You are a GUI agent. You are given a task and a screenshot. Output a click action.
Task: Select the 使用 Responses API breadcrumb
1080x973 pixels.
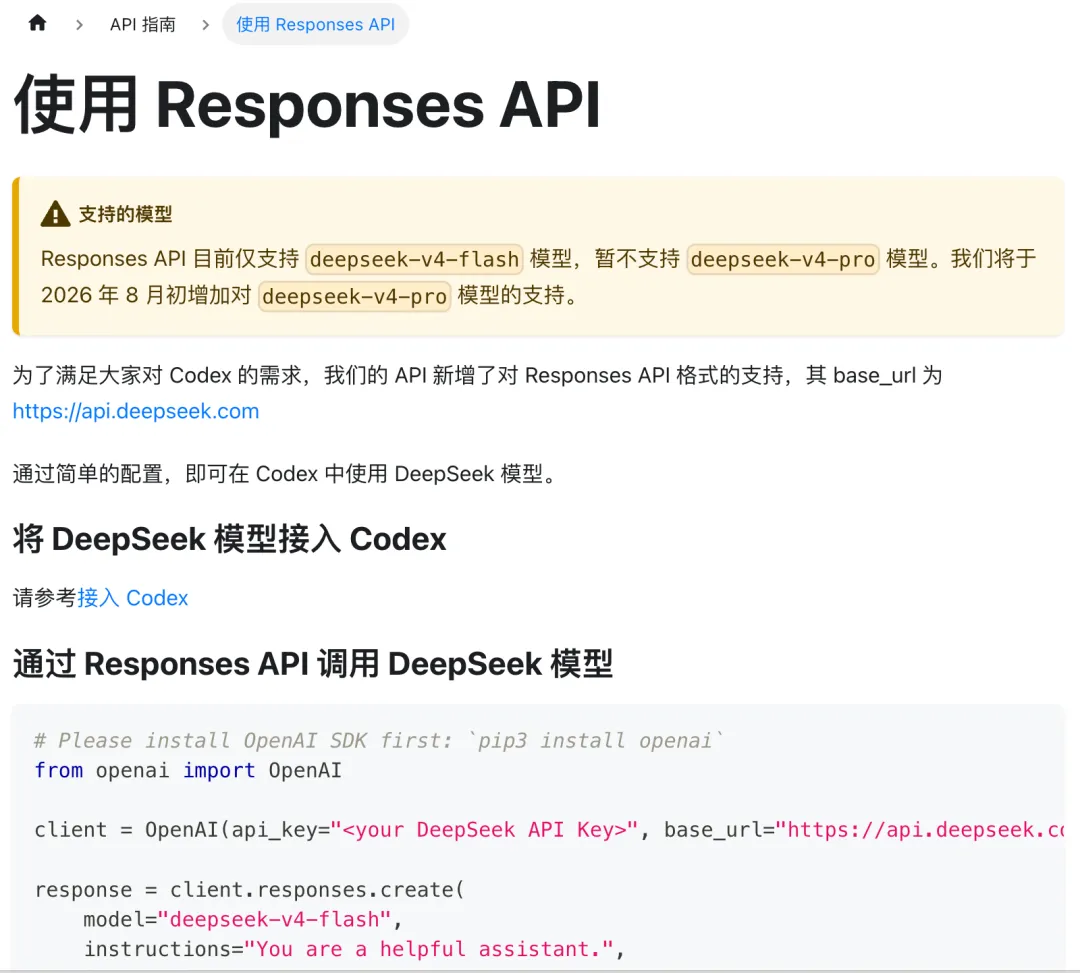[315, 25]
